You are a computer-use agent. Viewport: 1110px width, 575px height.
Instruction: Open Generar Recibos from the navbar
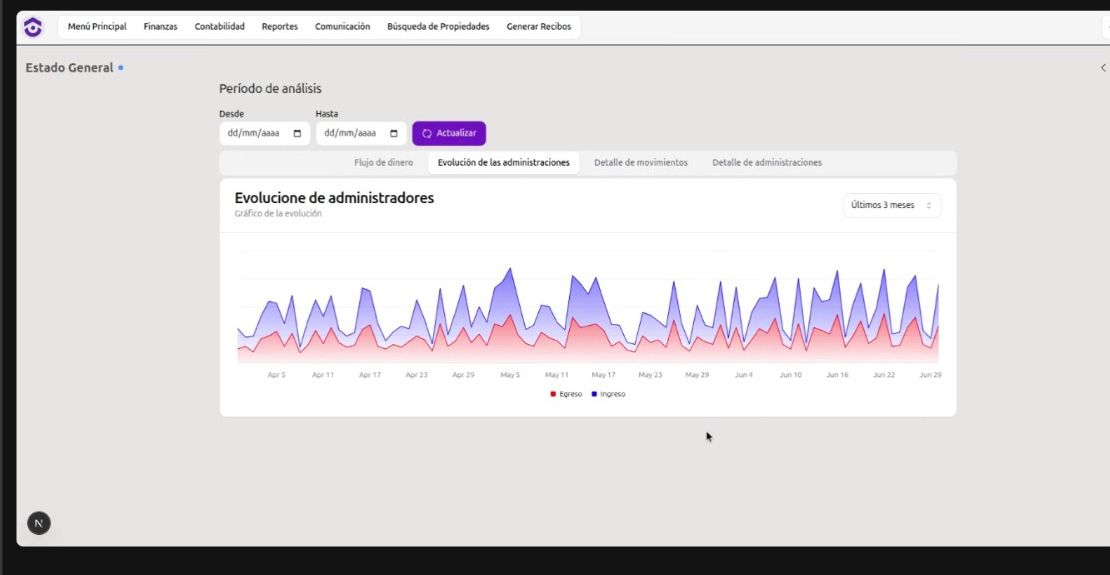click(x=539, y=27)
